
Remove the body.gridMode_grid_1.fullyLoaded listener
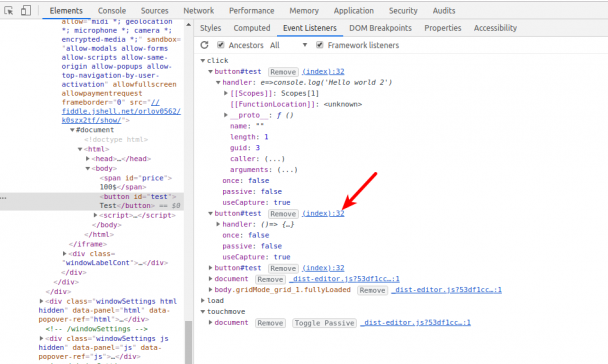pos(372,290)
